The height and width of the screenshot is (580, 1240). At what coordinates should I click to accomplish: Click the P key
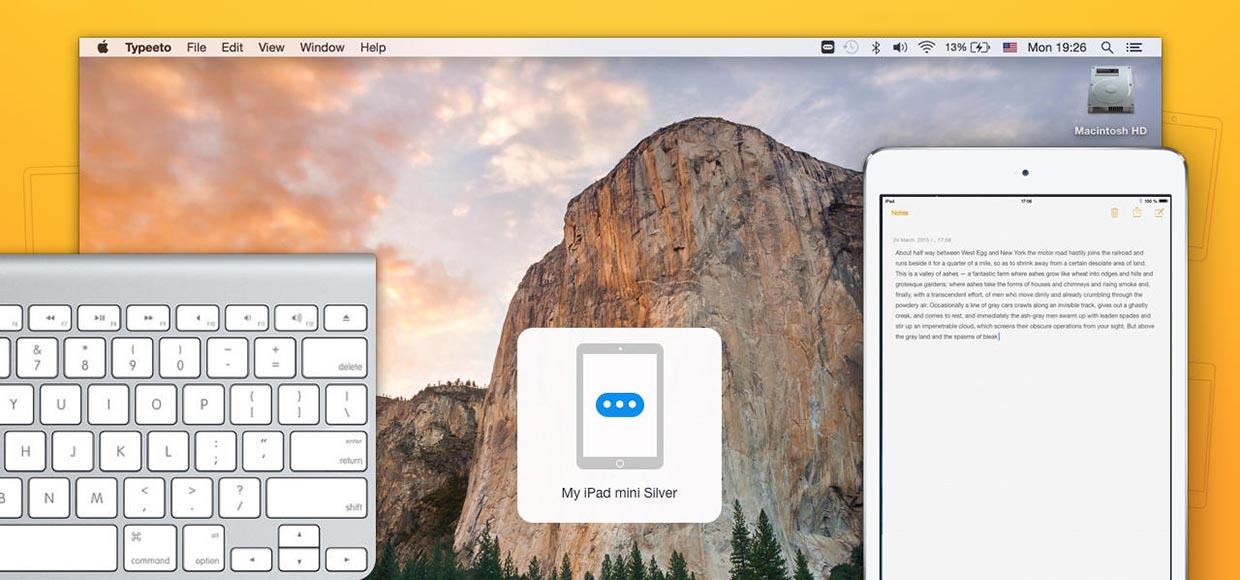[x=203, y=404]
